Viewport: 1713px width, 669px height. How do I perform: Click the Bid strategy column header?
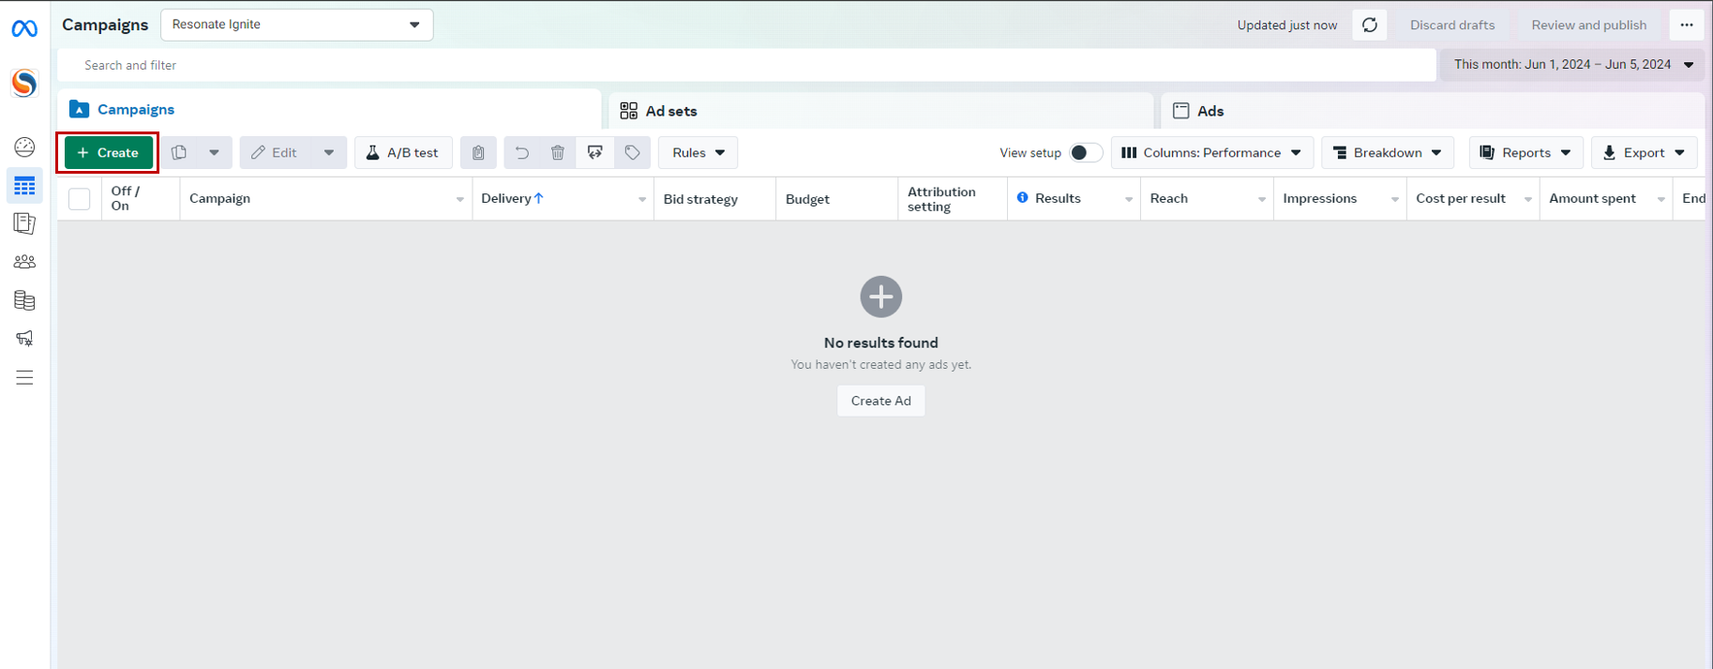(714, 199)
